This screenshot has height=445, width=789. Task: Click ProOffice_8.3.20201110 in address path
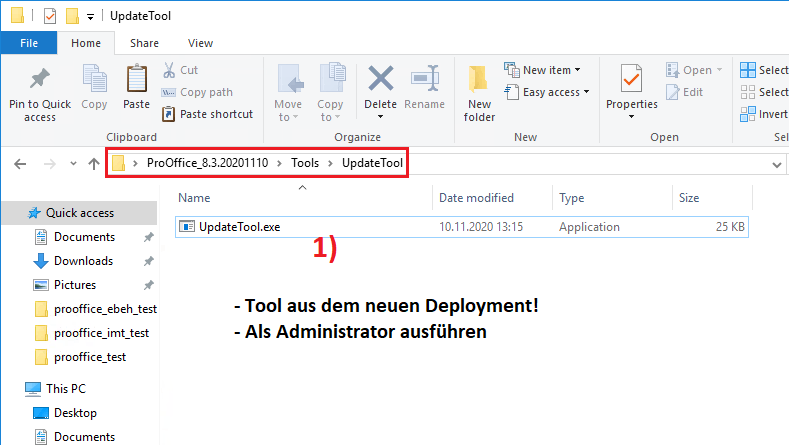207,163
